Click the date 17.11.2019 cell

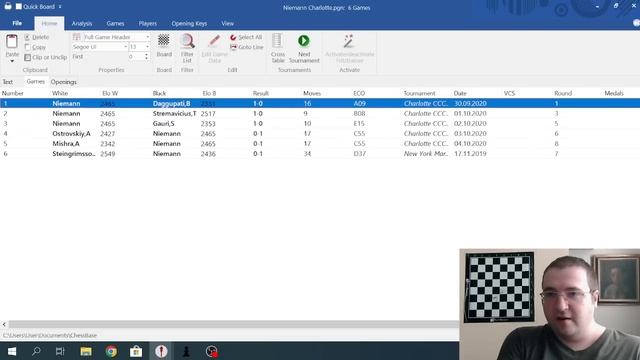470,153
